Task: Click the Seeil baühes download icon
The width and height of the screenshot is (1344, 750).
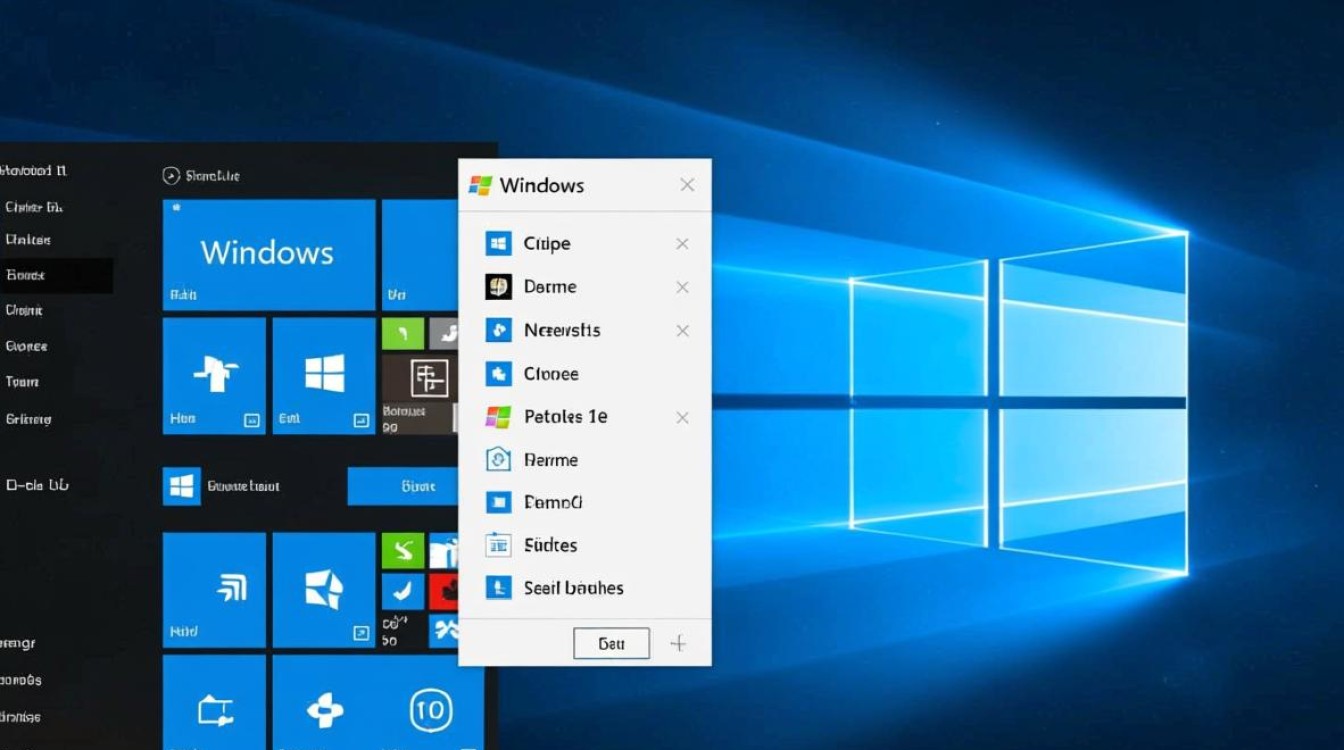Action: pyautogui.click(x=497, y=588)
